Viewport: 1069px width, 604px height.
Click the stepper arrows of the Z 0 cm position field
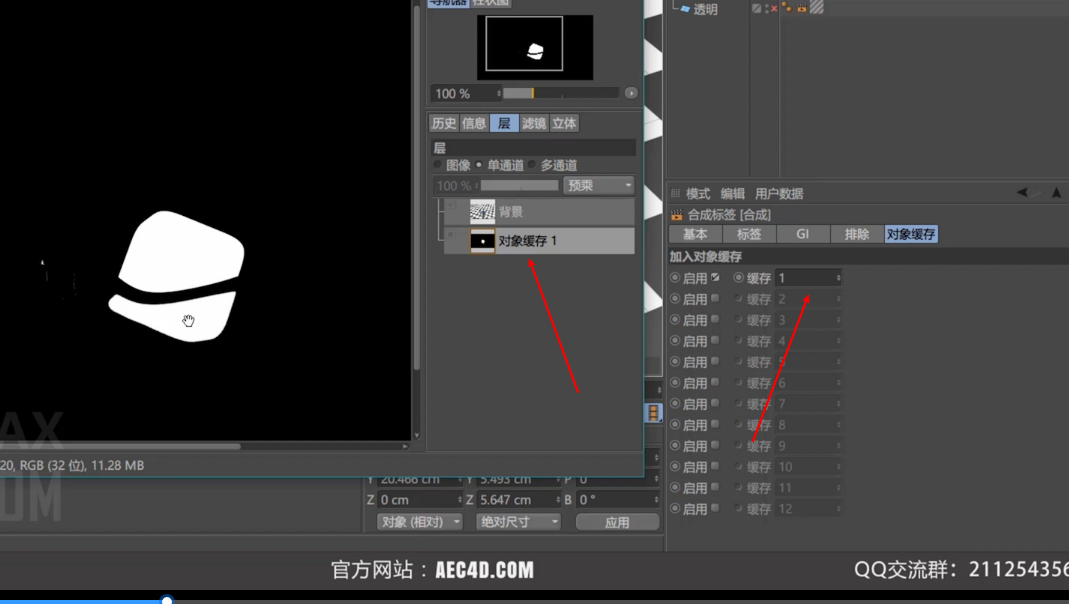point(460,500)
